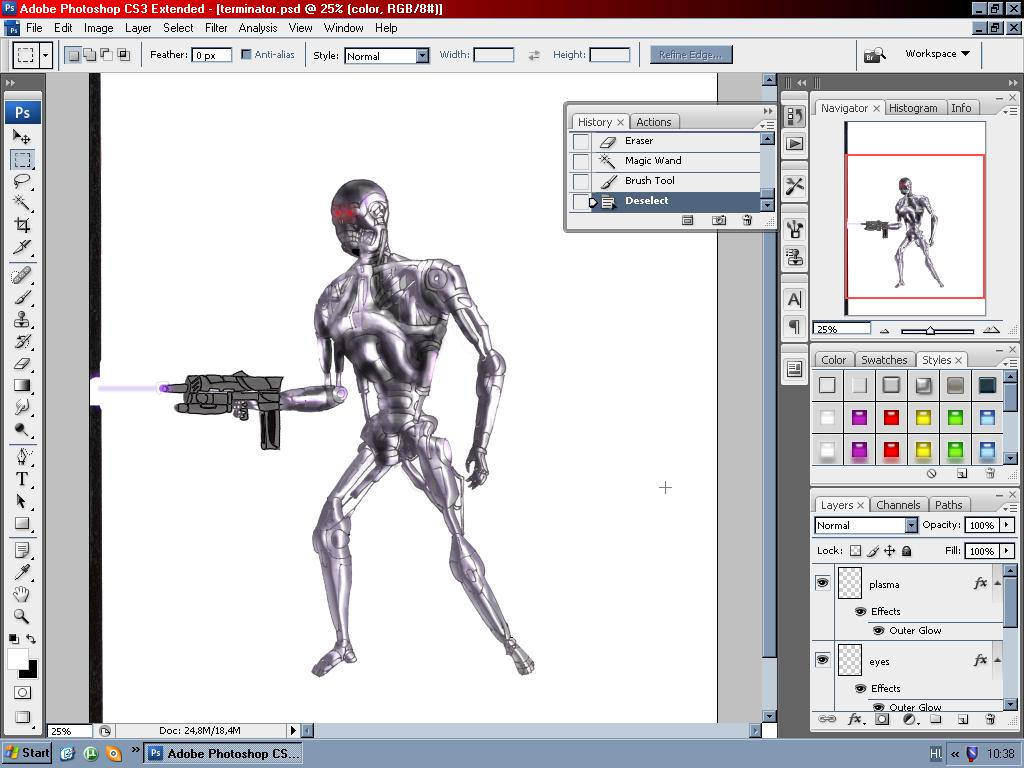This screenshot has height=768, width=1024.
Task: Select the Path Selection tool
Action: (22, 501)
